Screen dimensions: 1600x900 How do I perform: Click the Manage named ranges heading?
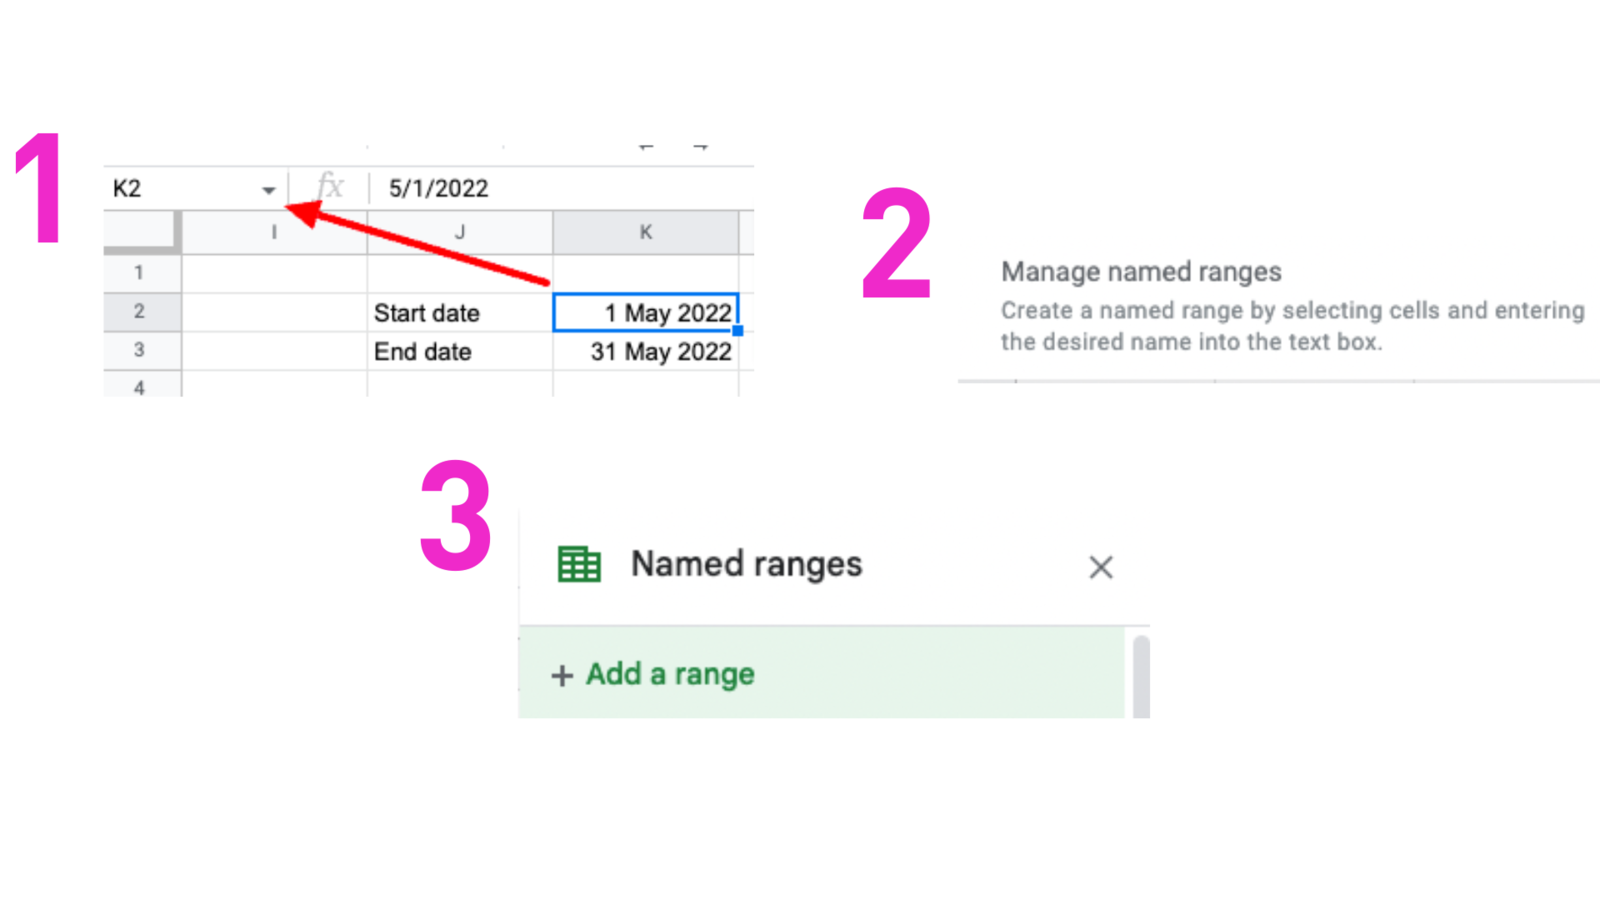pyautogui.click(x=1140, y=271)
